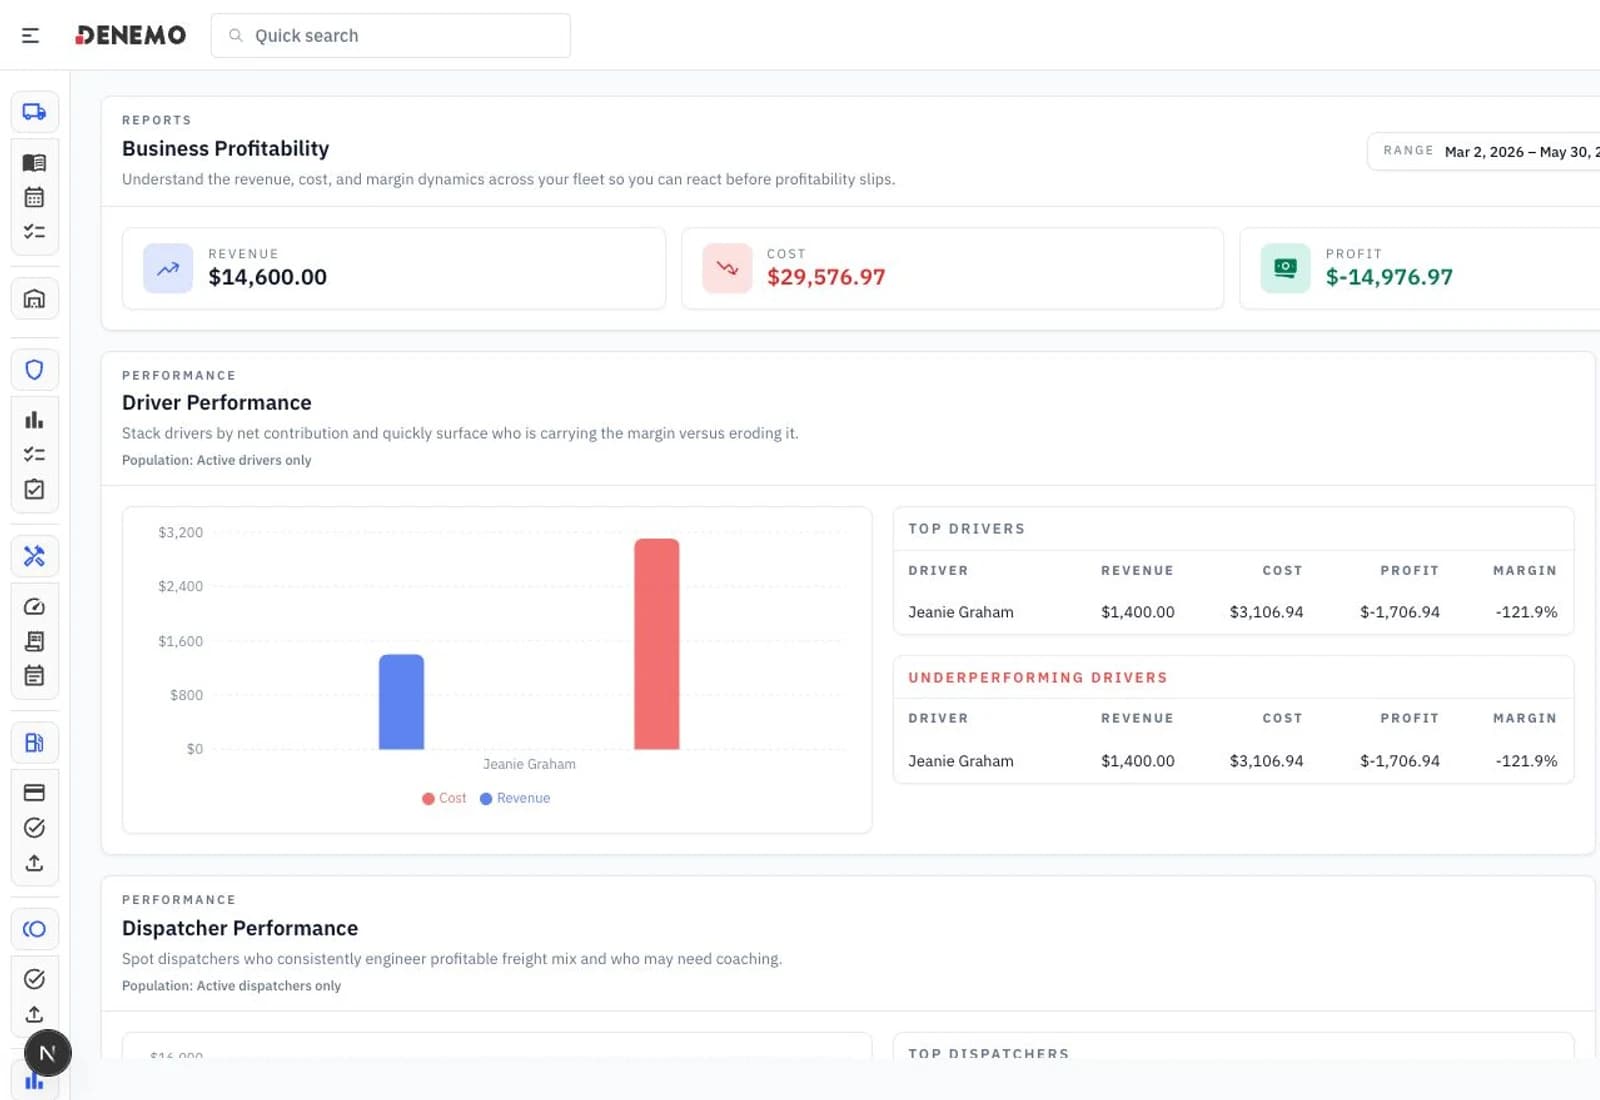The height and width of the screenshot is (1100, 1600).
Task: Open the date range picker
Action: [x=1484, y=152]
